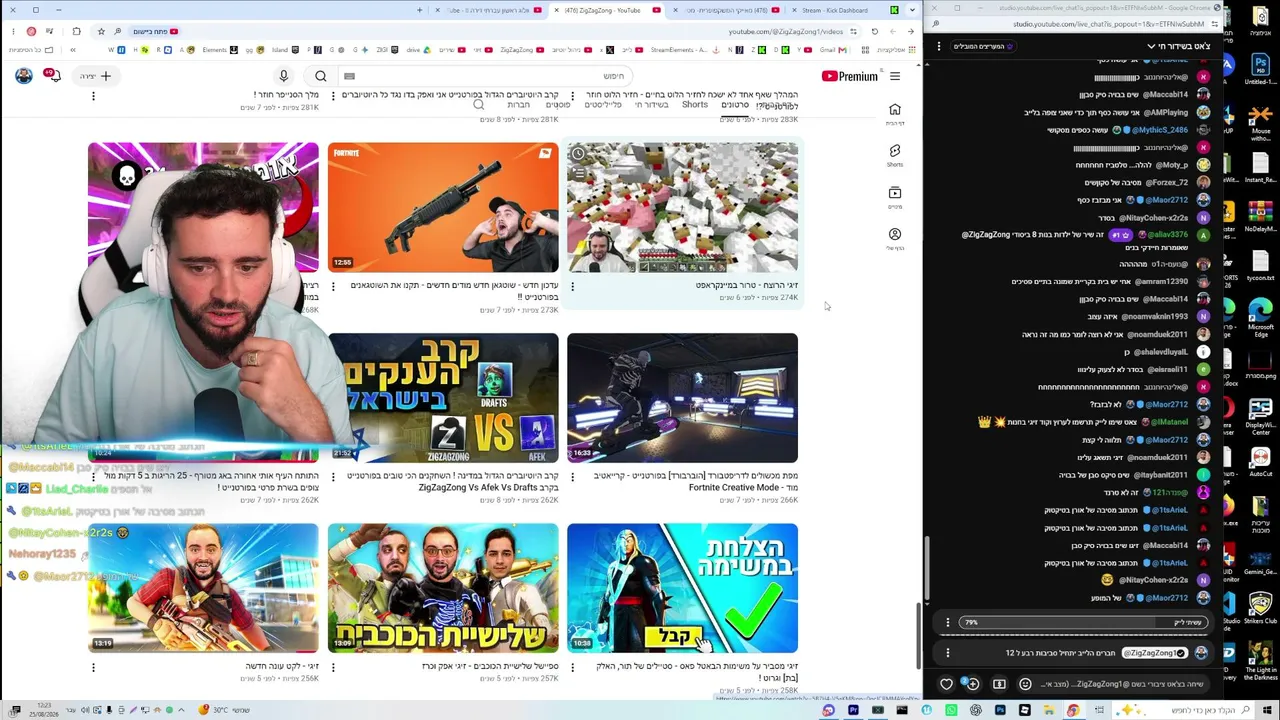This screenshot has height=720, width=1280.
Task: Open the emoji picker in live chat
Action: 1025,684
